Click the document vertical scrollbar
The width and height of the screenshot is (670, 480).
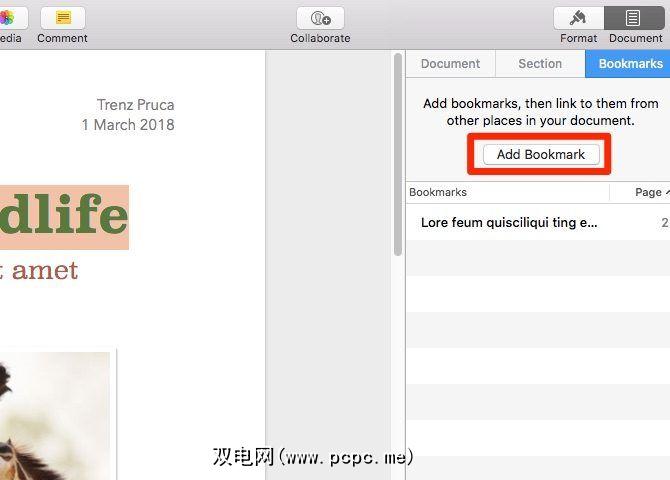pos(398,154)
